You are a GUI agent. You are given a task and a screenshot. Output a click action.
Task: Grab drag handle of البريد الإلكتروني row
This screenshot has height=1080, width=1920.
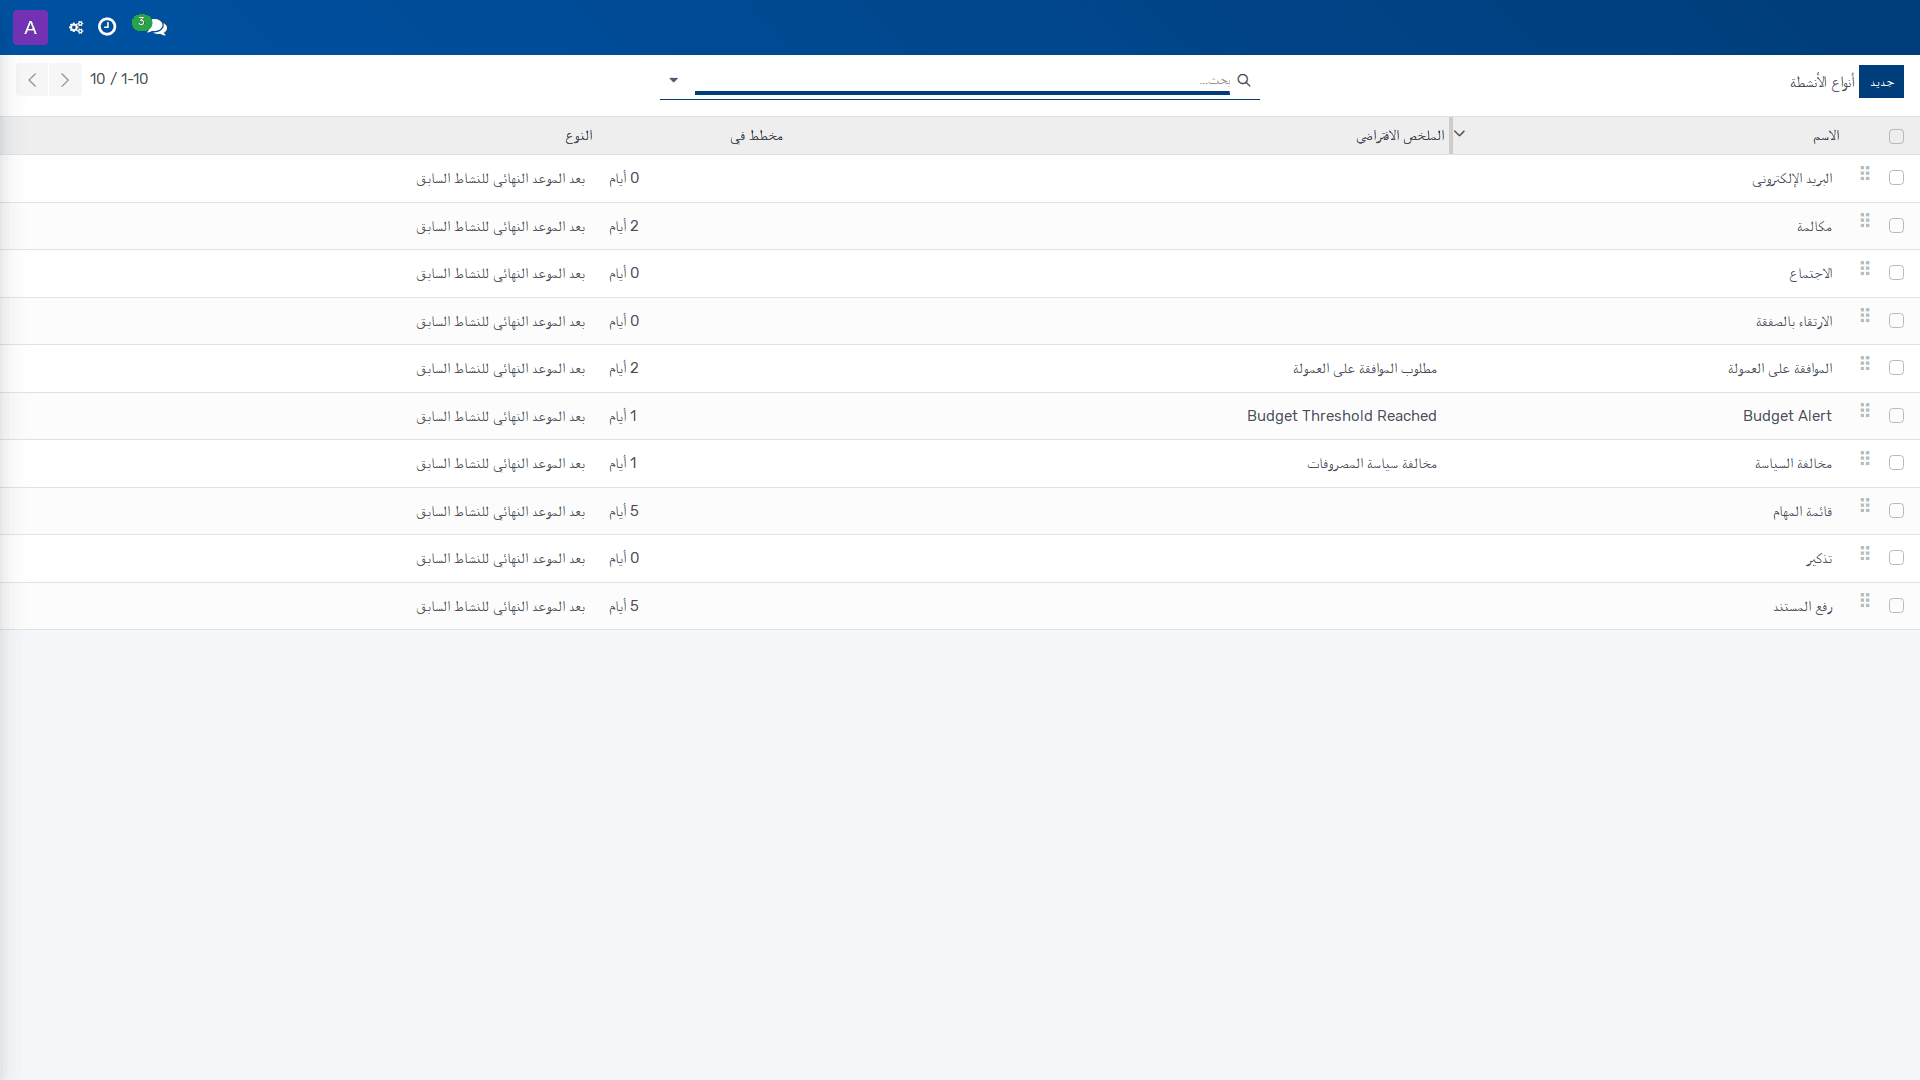pos(1865,174)
